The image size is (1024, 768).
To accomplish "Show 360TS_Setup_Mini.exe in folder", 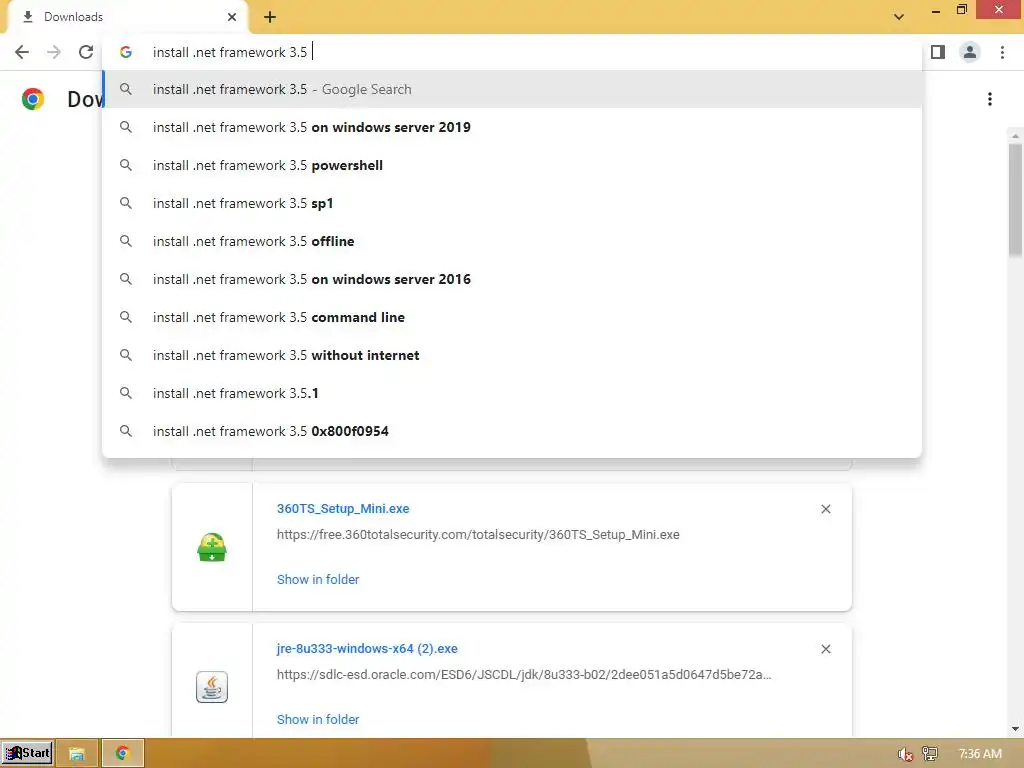I will [x=318, y=579].
